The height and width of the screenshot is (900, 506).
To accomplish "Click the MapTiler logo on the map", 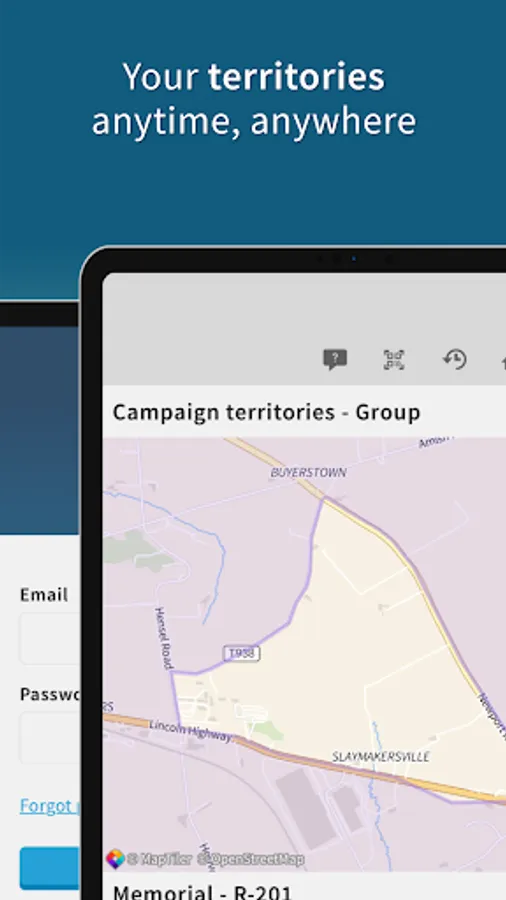I will pos(115,859).
